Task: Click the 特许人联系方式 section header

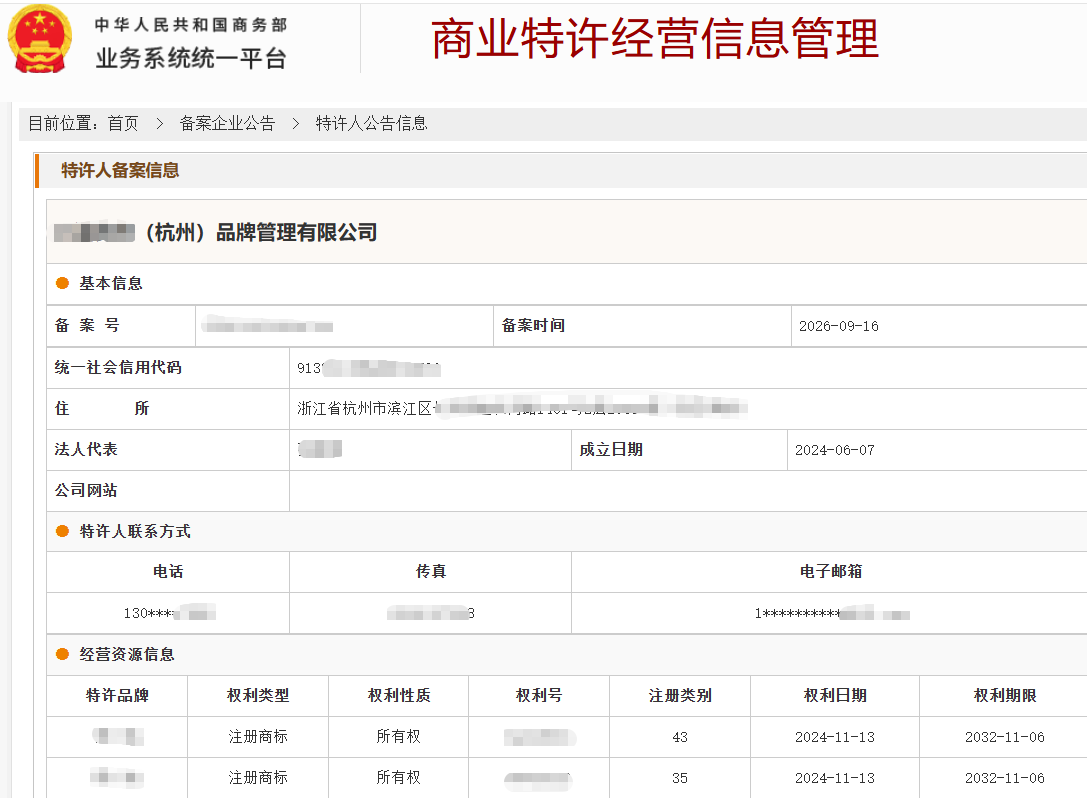Action: pyautogui.click(x=135, y=531)
